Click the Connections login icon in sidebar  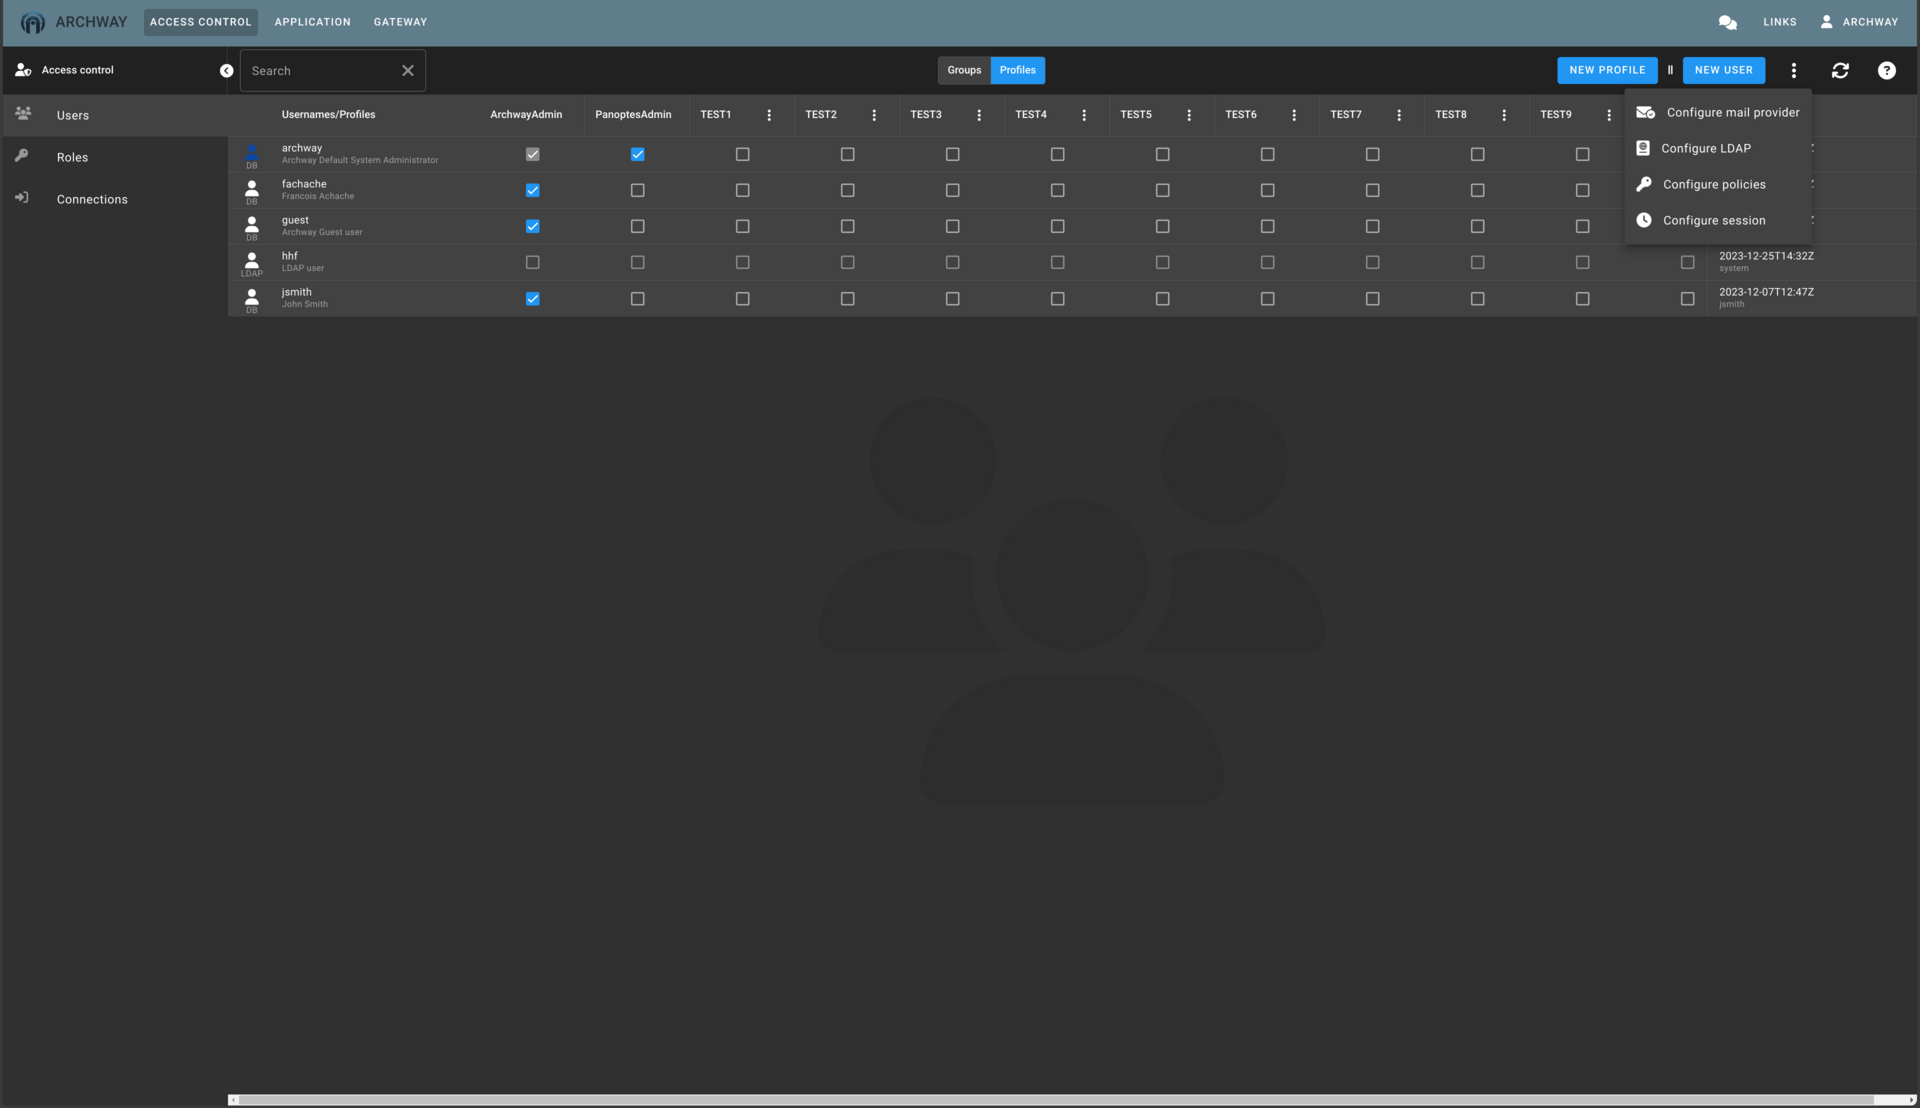click(21, 198)
